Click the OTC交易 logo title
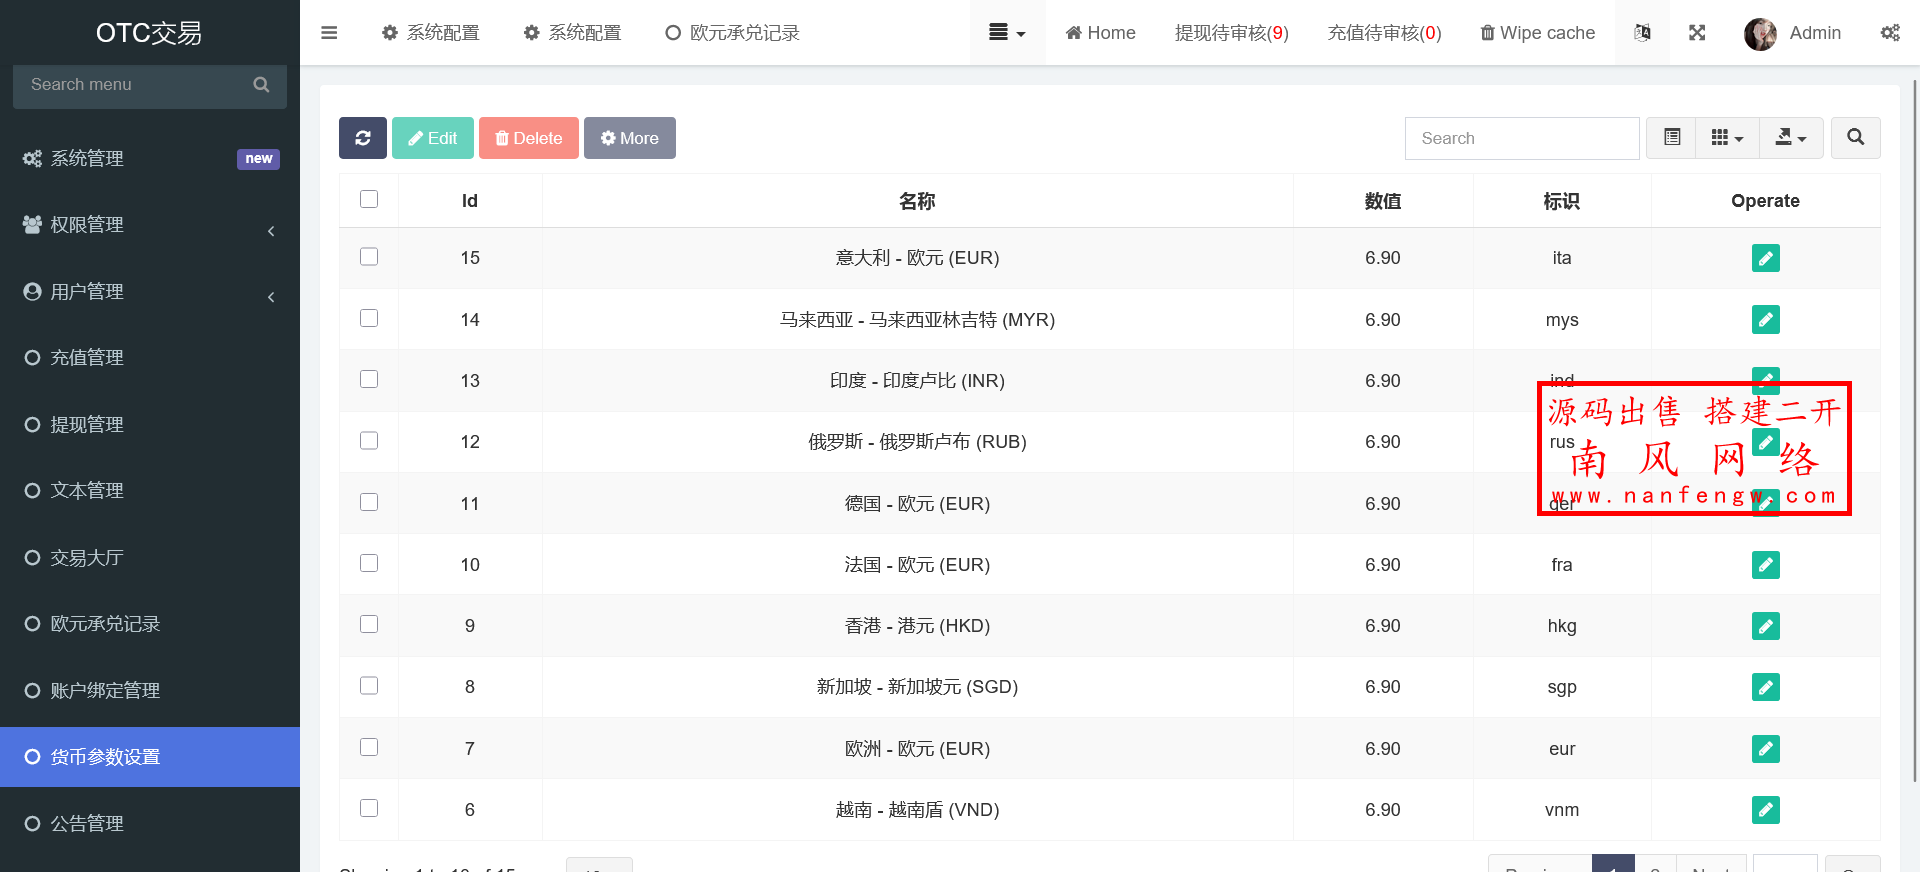The width and height of the screenshot is (1920, 872). click(149, 33)
